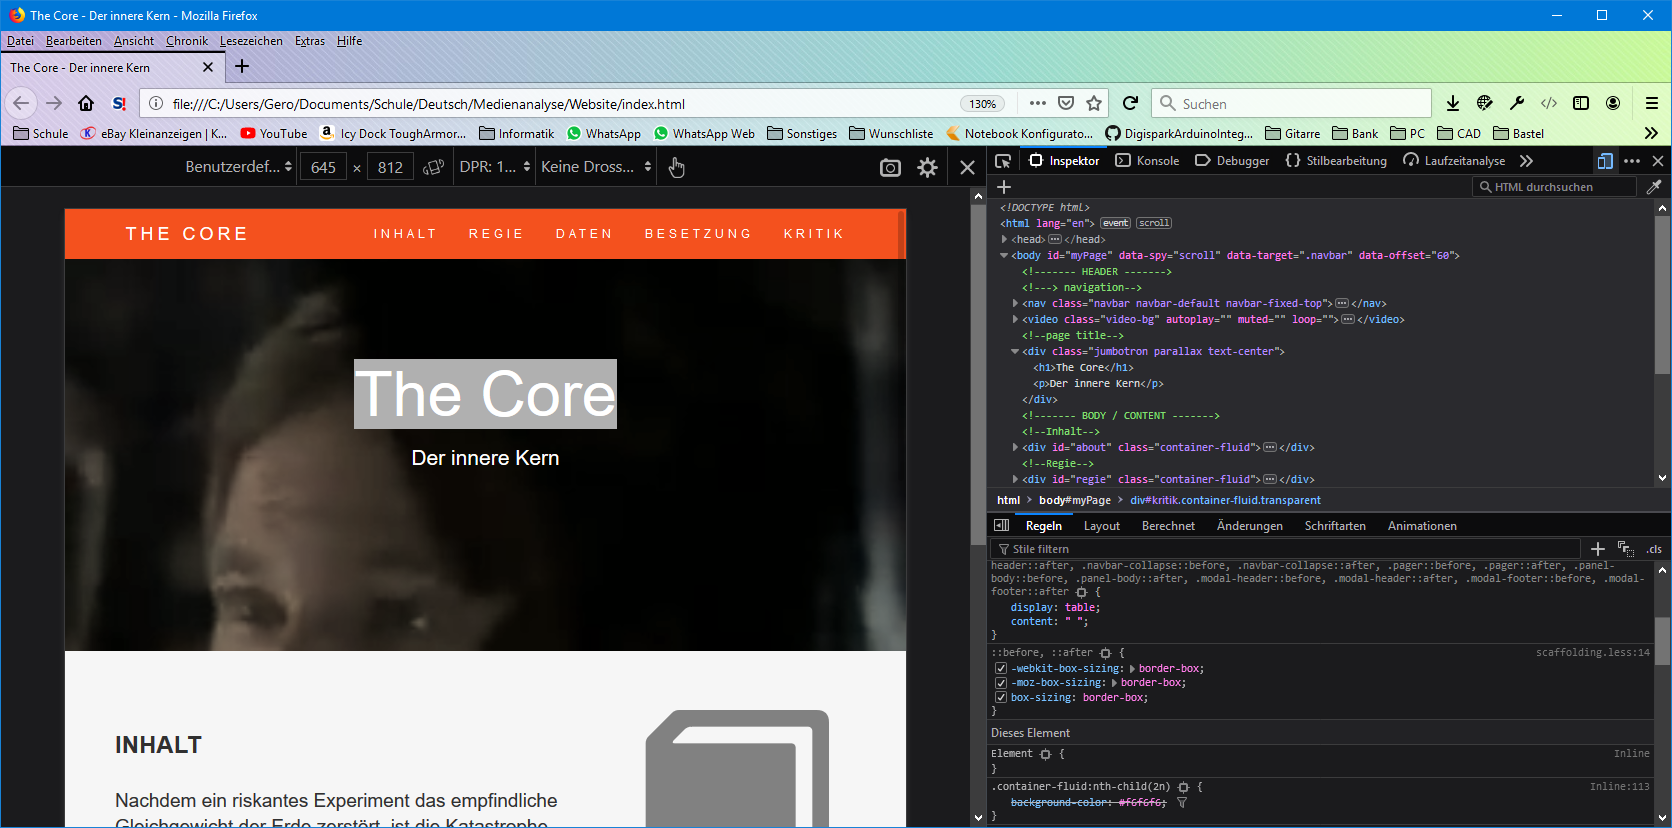Open responsive design mode settings gear
The image size is (1672, 828).
[928, 168]
